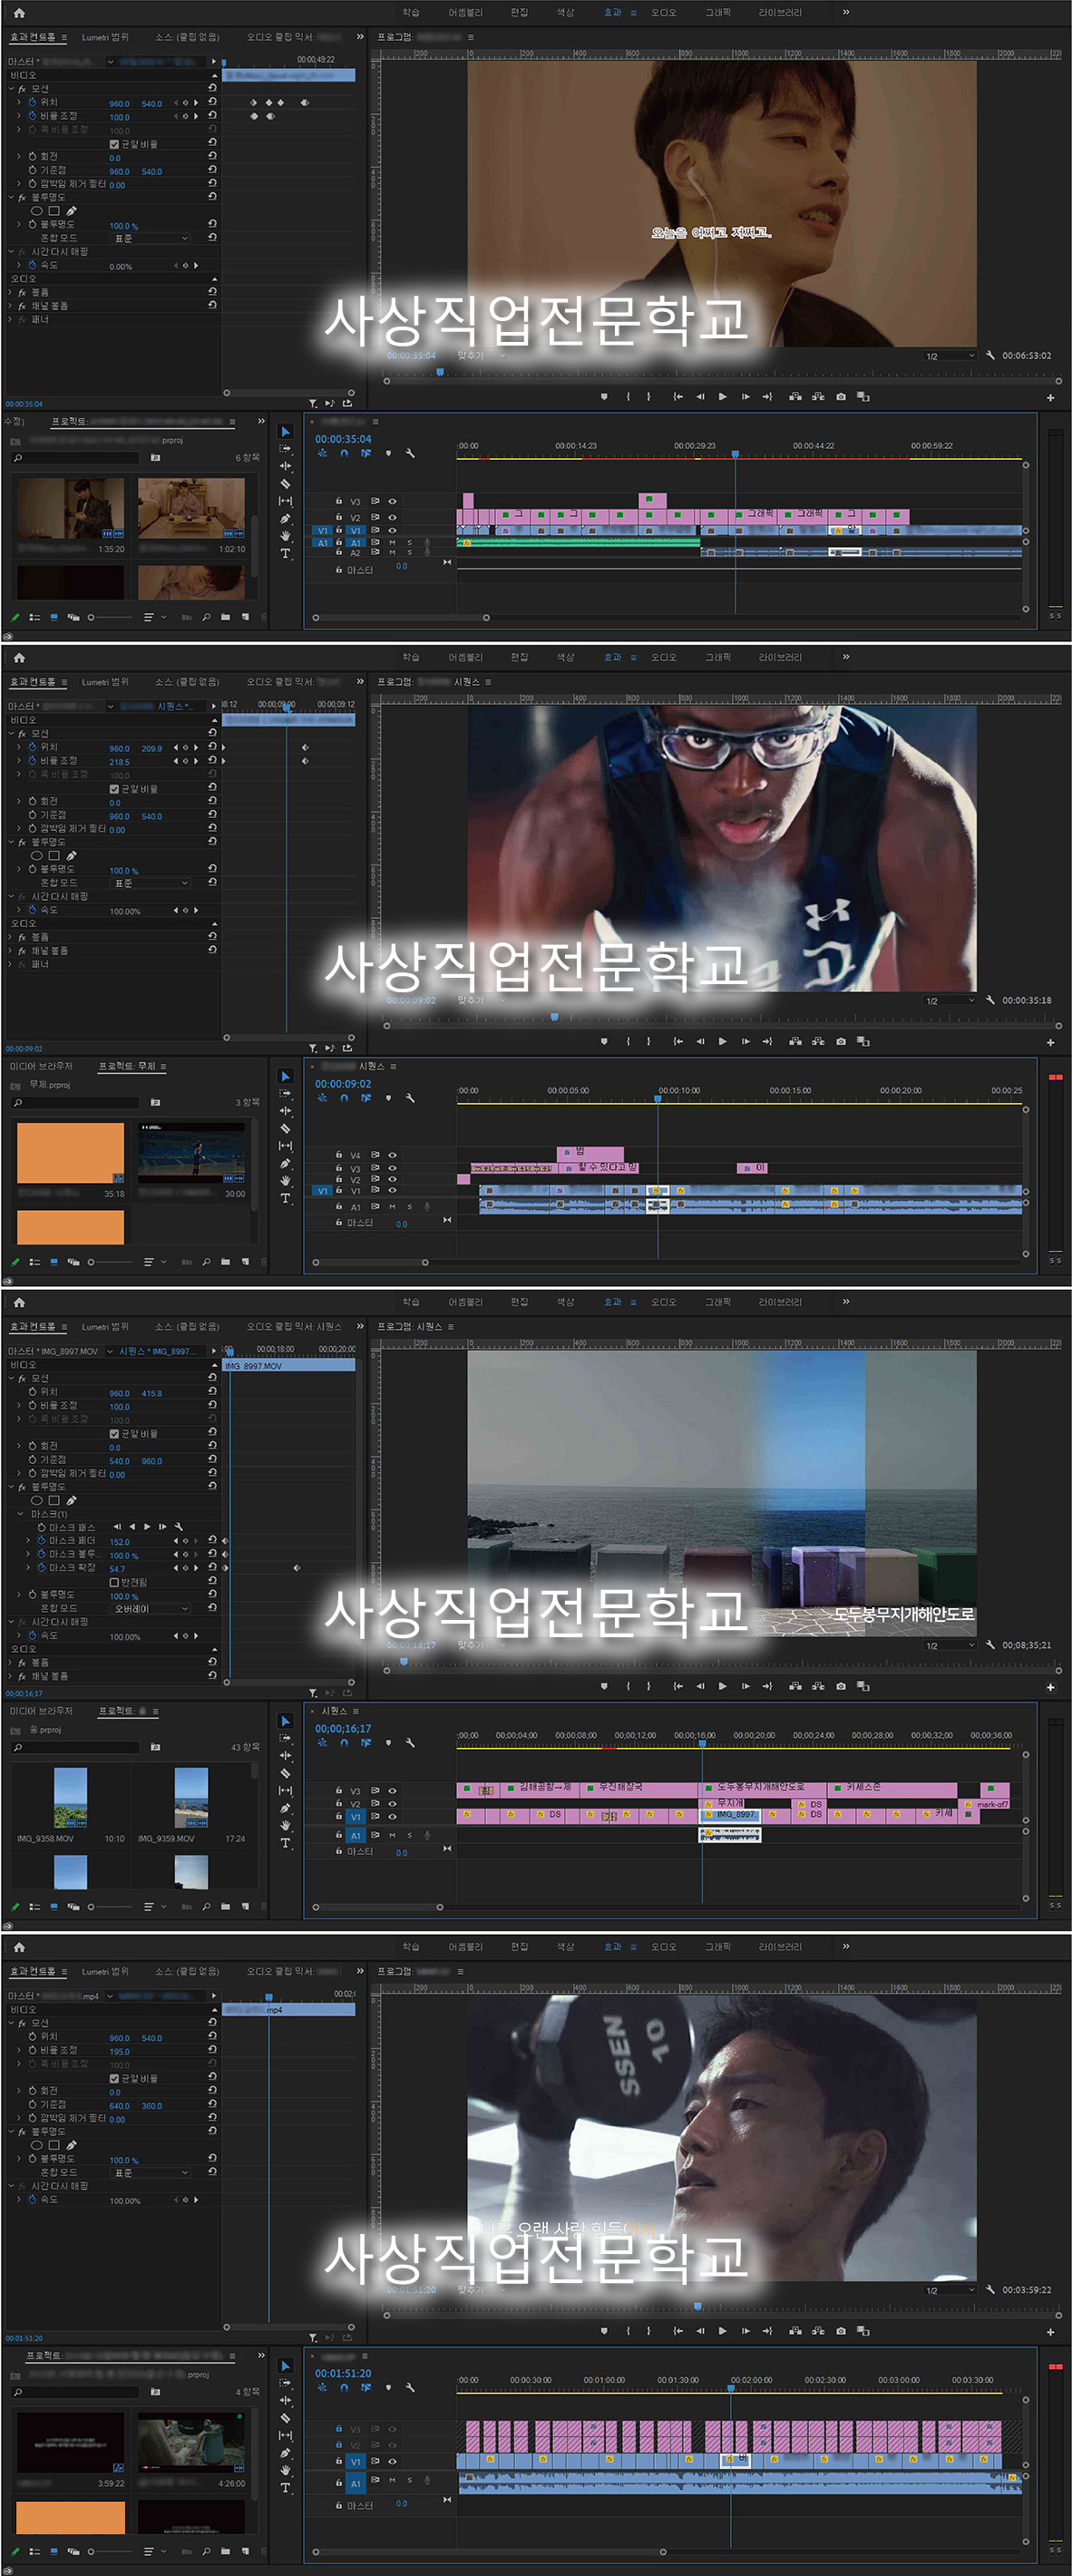
Task: Open timeline wrench settings in the 00:00:09:02 timeline
Action: [410, 1098]
